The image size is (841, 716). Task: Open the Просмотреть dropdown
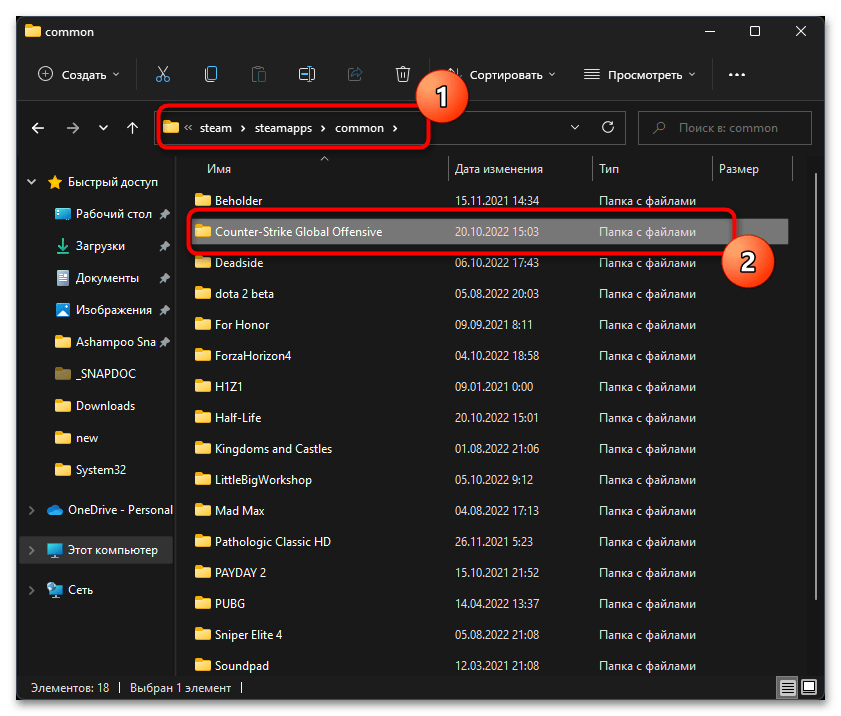[x=639, y=75]
